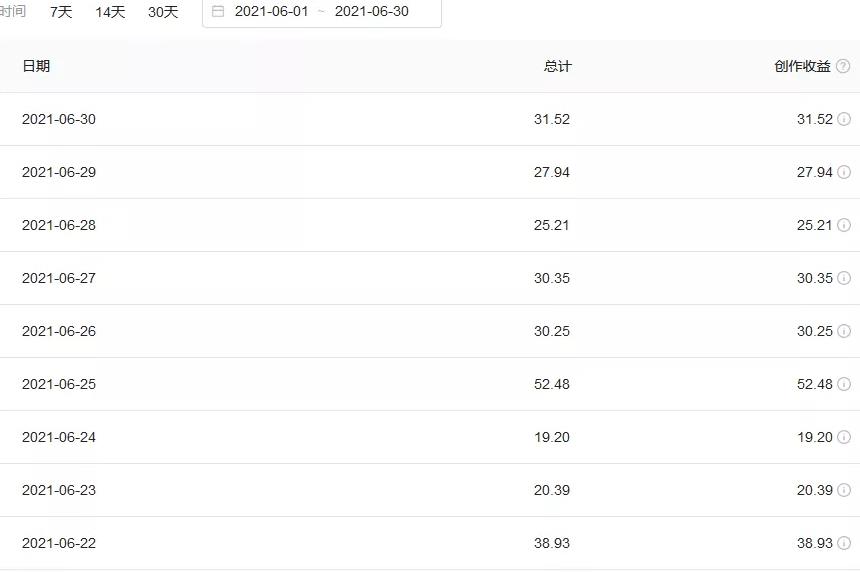Click the 创作收益 column header text
Viewport: 860px width, 572px height.
coord(802,66)
